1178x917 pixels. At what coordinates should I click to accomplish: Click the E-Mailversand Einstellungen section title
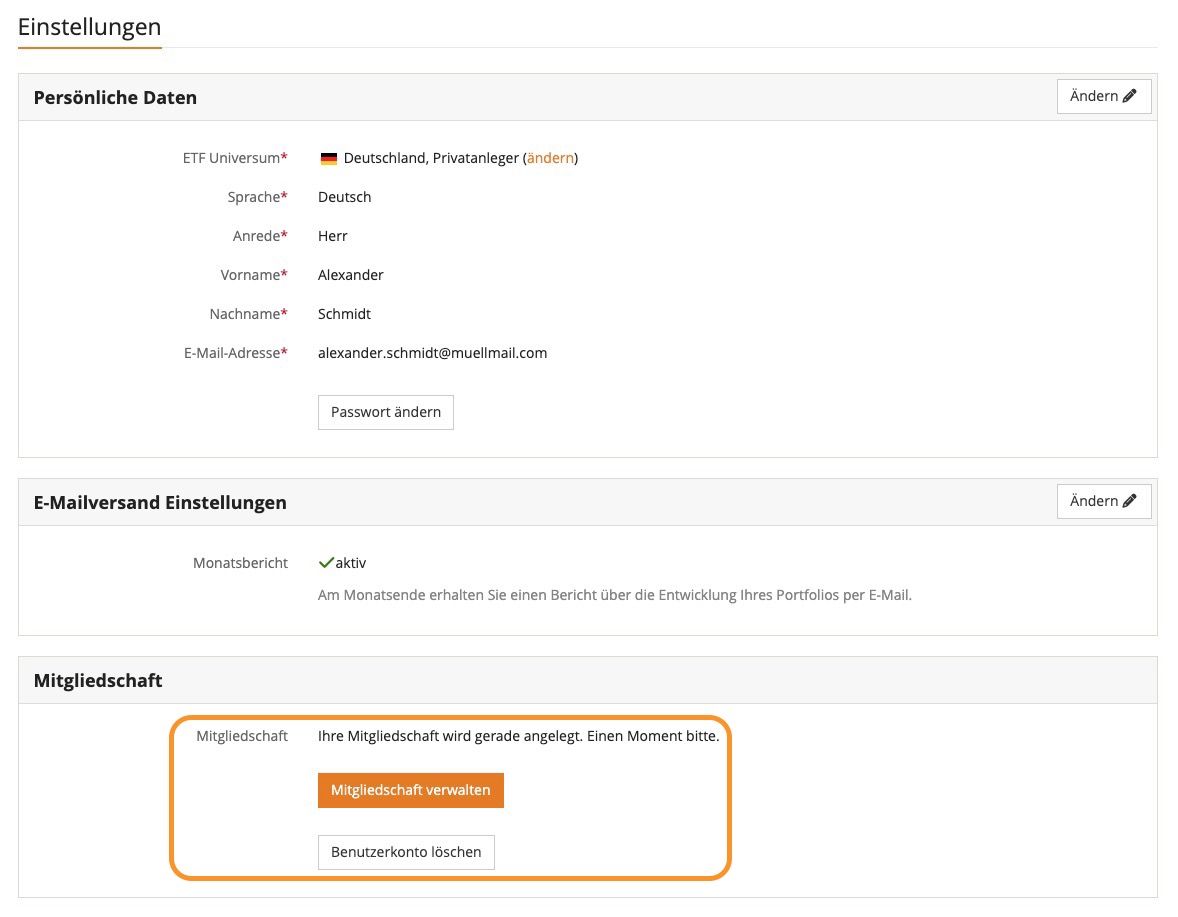(160, 503)
